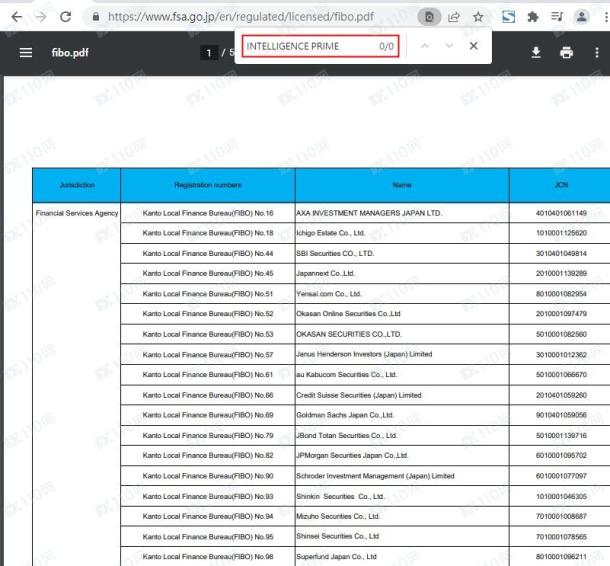610x566 pixels.
Task: Select Kanto Local Finance Bureau(FIBO) No.51
Action: coord(208,294)
